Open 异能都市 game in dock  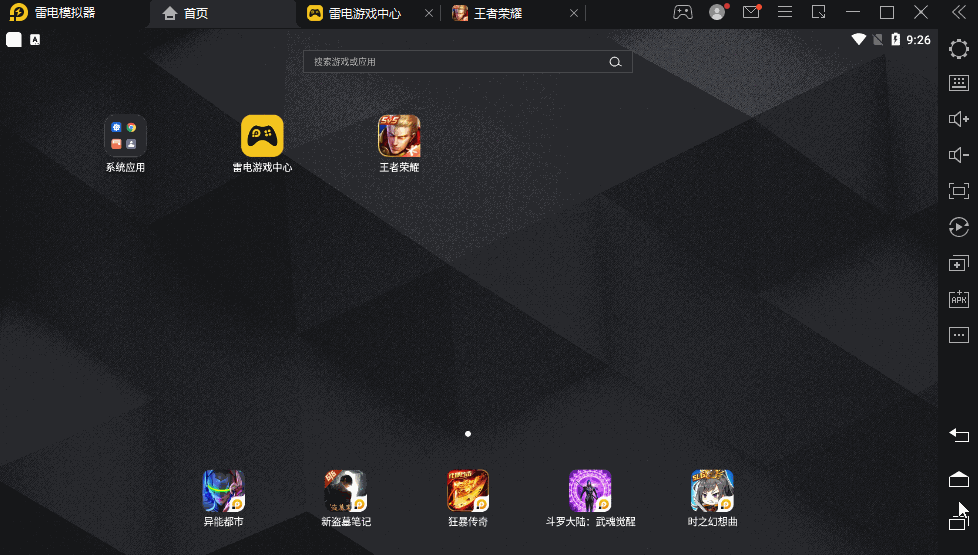pyautogui.click(x=223, y=491)
